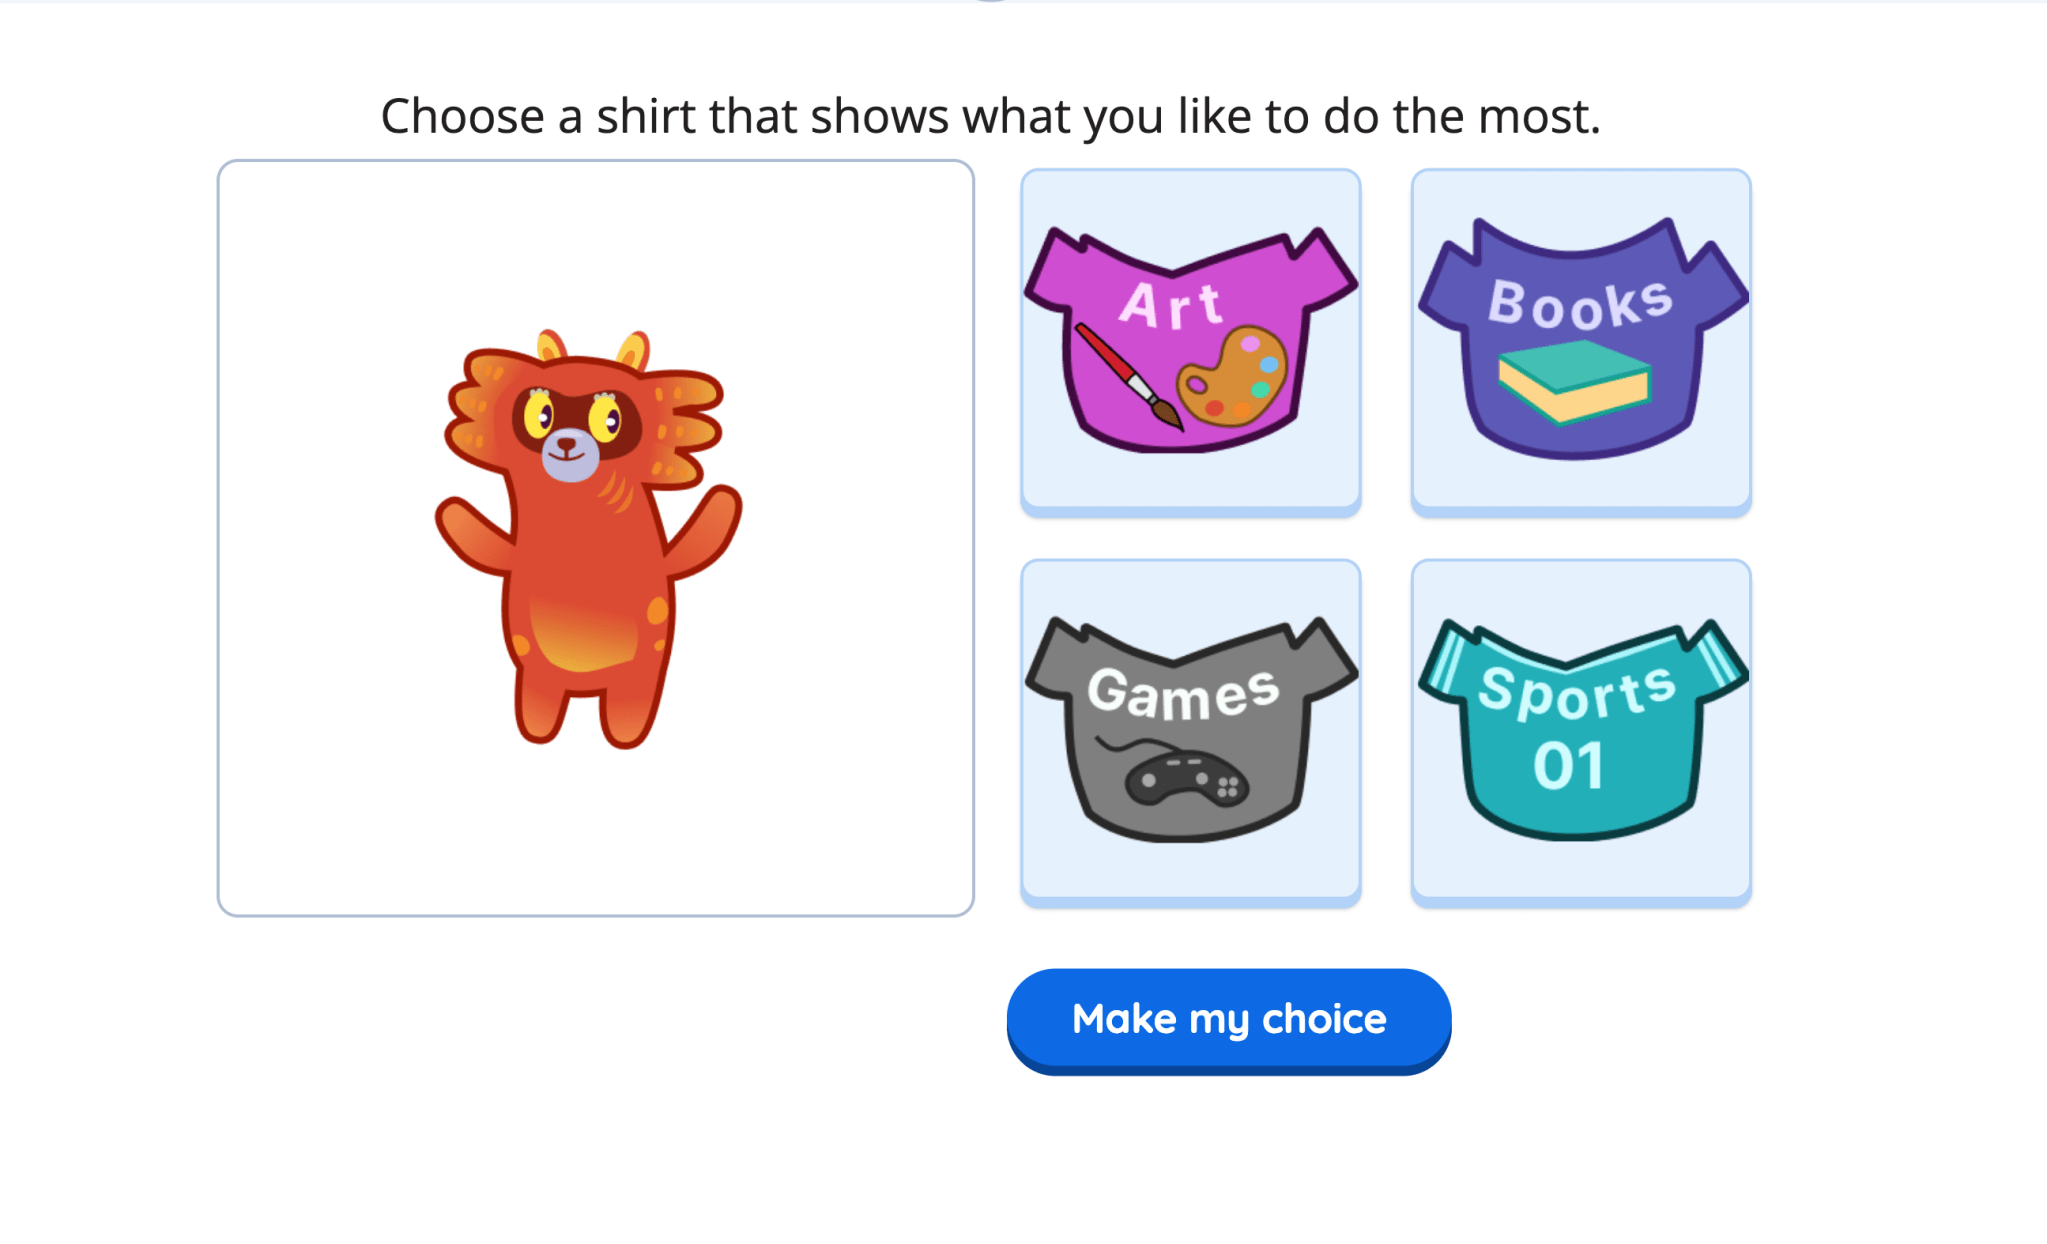The image size is (2047, 1244).
Task: Click the paint palette icon
Action: pos(1232,377)
